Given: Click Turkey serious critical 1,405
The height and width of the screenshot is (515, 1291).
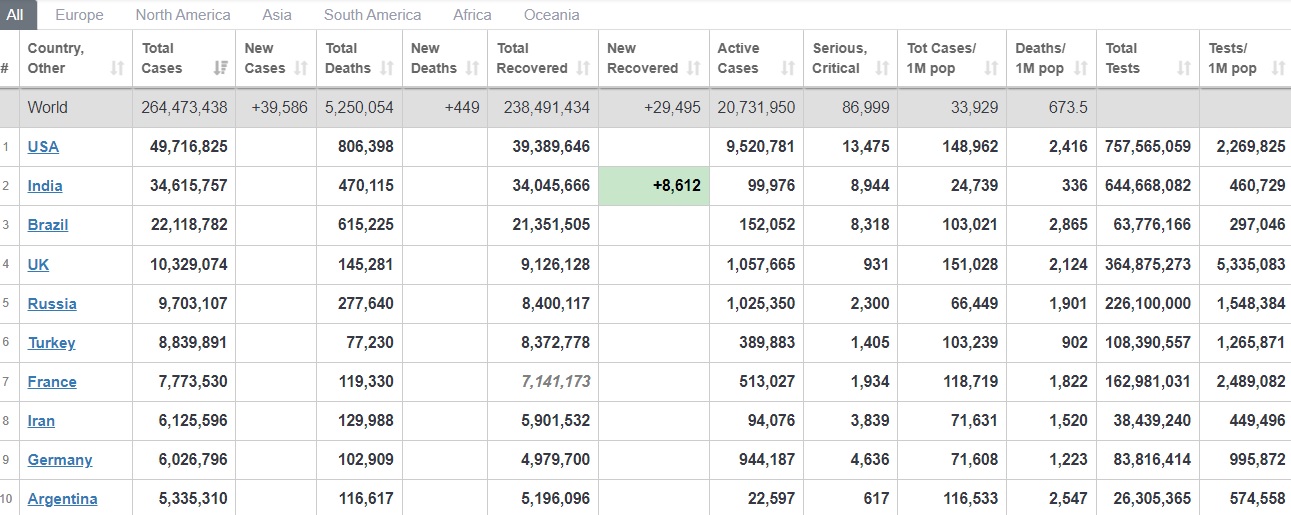Looking at the screenshot, I should [869, 343].
